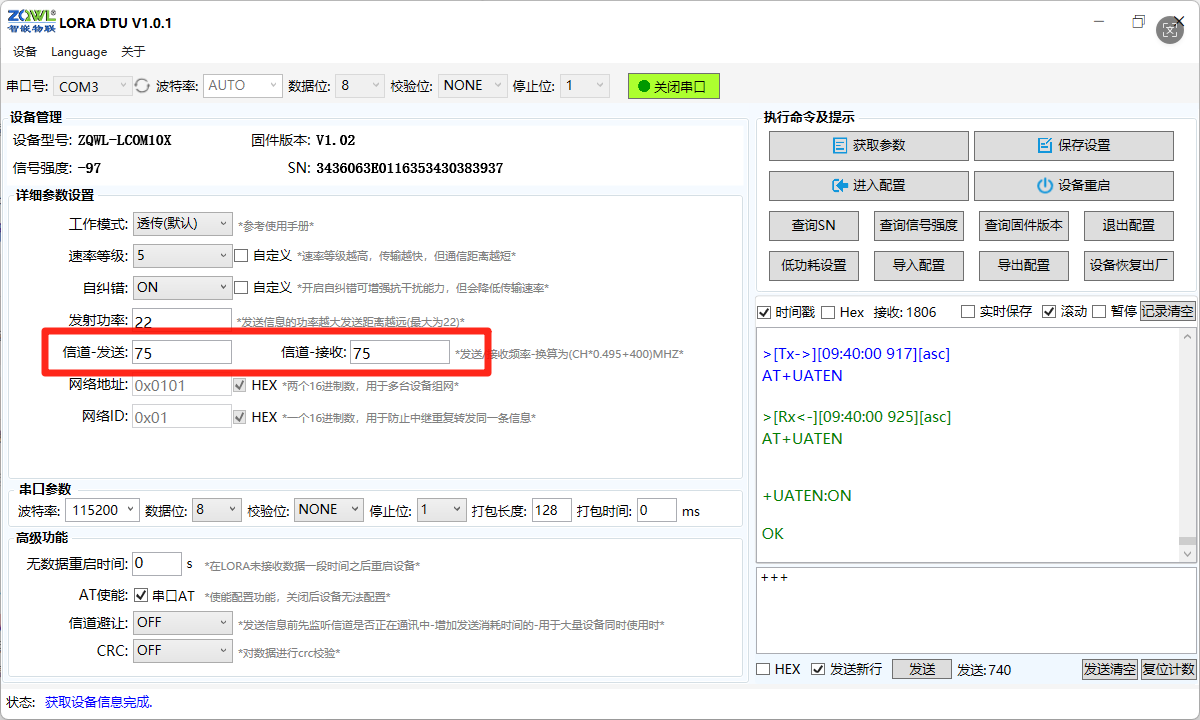This screenshot has height=720, width=1200.
Task: Click the 进入配置 button with arrow icon
Action: 868,186
